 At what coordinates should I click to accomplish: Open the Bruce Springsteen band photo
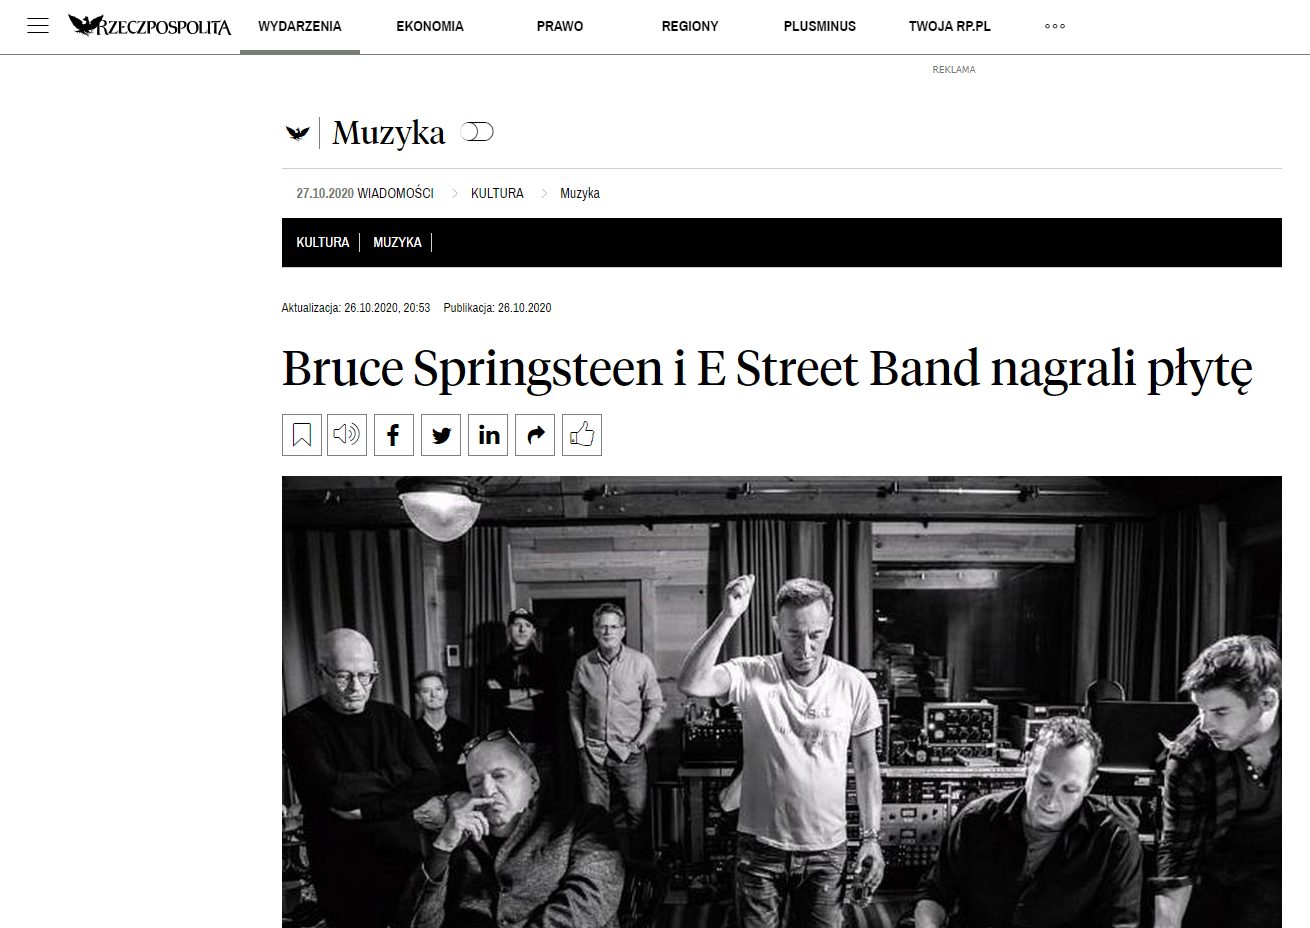782,702
